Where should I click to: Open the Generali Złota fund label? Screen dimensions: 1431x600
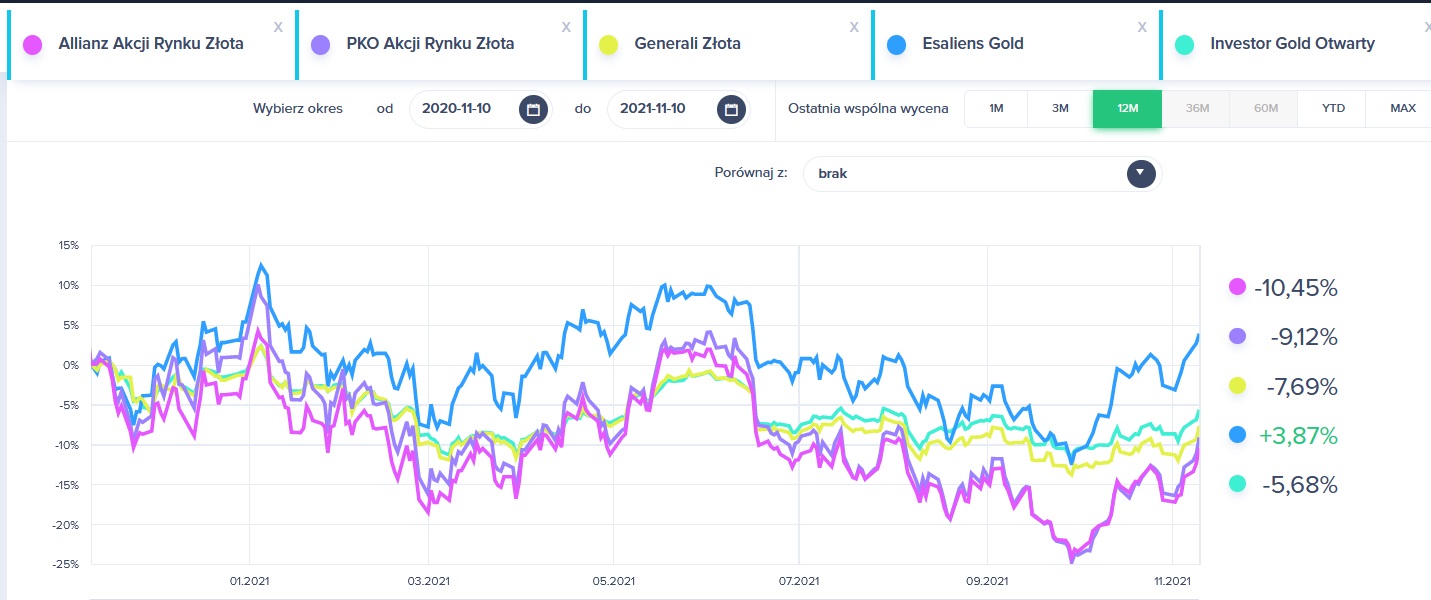pyautogui.click(x=687, y=44)
